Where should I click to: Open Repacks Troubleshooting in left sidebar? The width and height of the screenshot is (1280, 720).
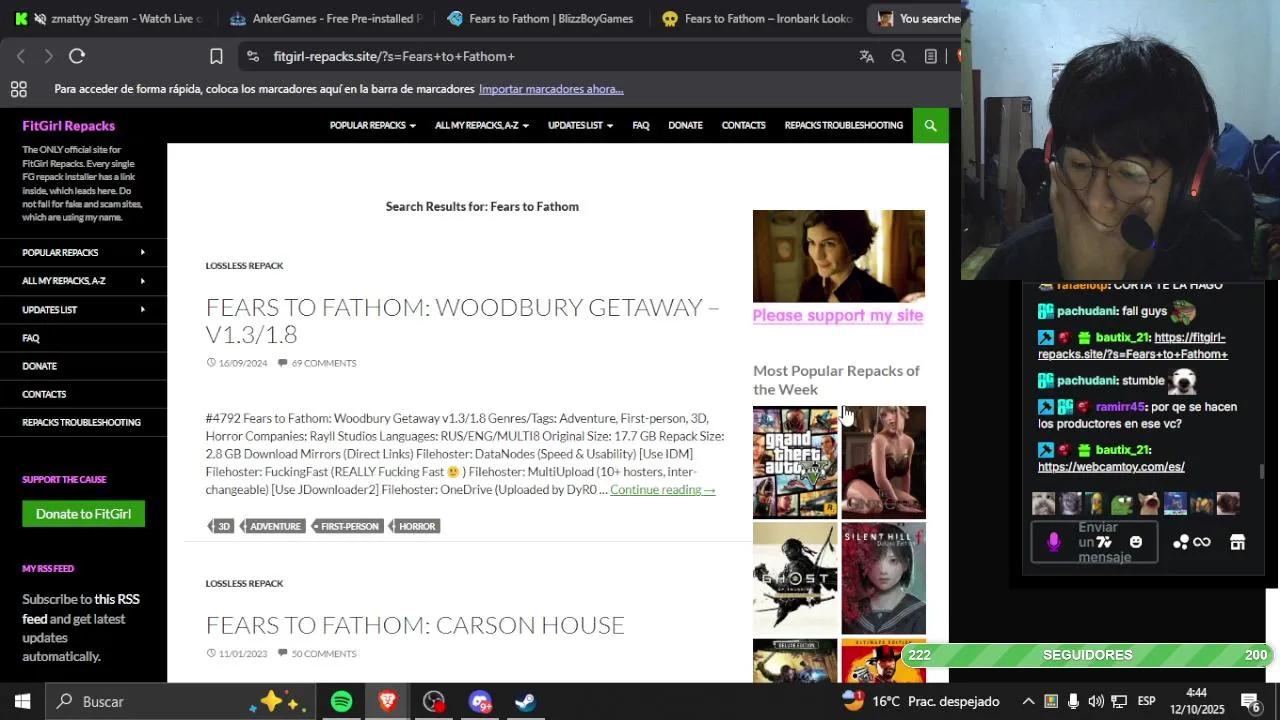coord(81,422)
